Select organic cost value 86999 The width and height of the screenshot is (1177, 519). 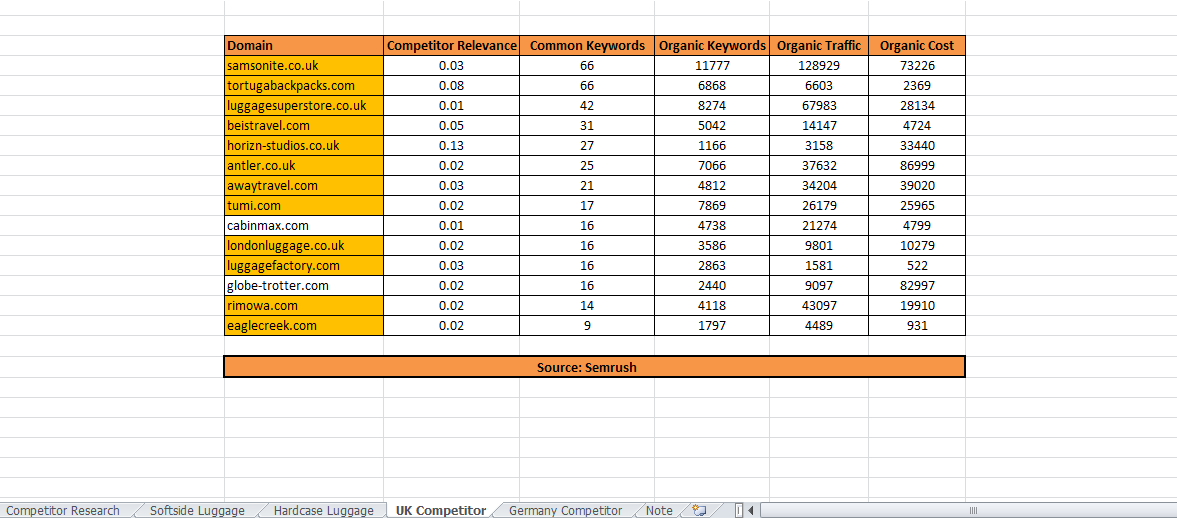[x=917, y=165]
